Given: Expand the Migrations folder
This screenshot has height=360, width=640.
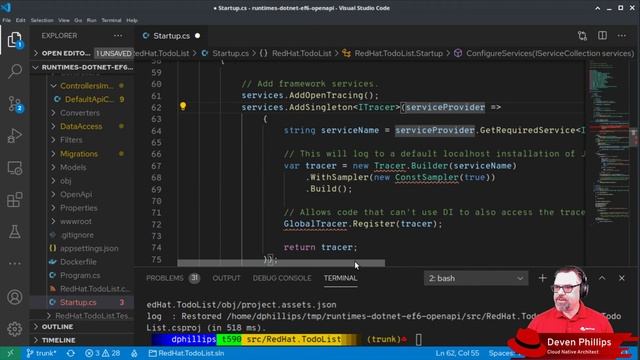Looking at the screenshot, I should (79, 153).
